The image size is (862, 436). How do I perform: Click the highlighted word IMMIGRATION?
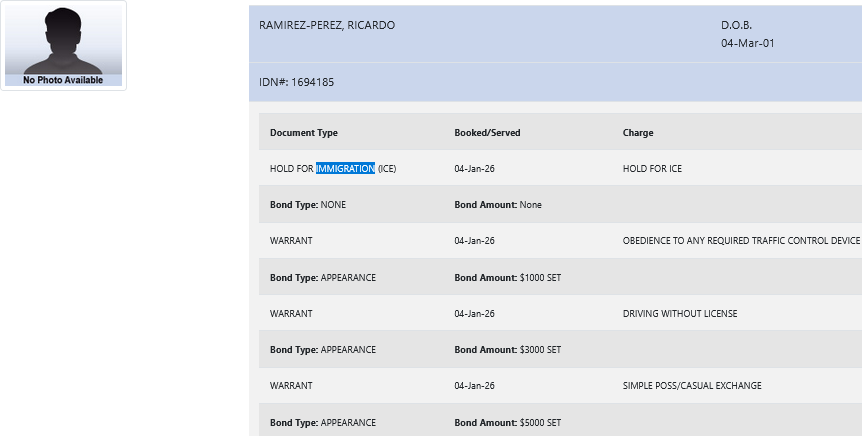pos(345,169)
